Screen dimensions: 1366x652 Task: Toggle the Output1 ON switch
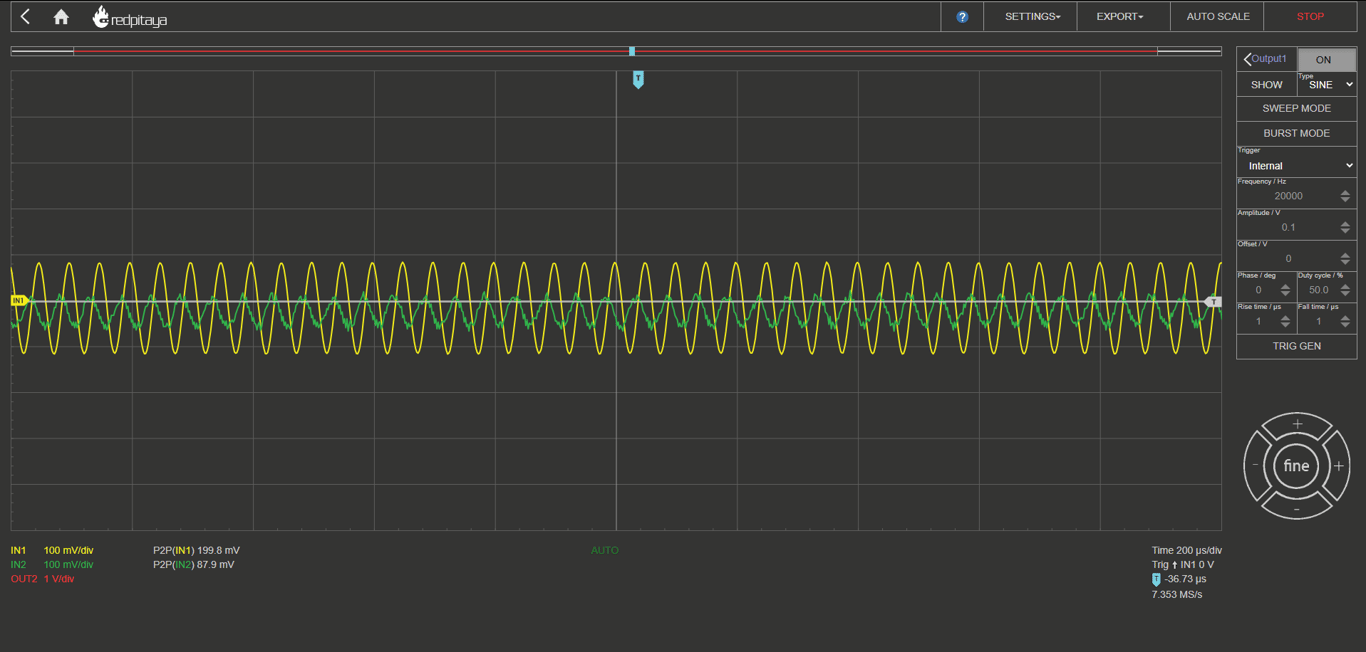(x=1326, y=60)
